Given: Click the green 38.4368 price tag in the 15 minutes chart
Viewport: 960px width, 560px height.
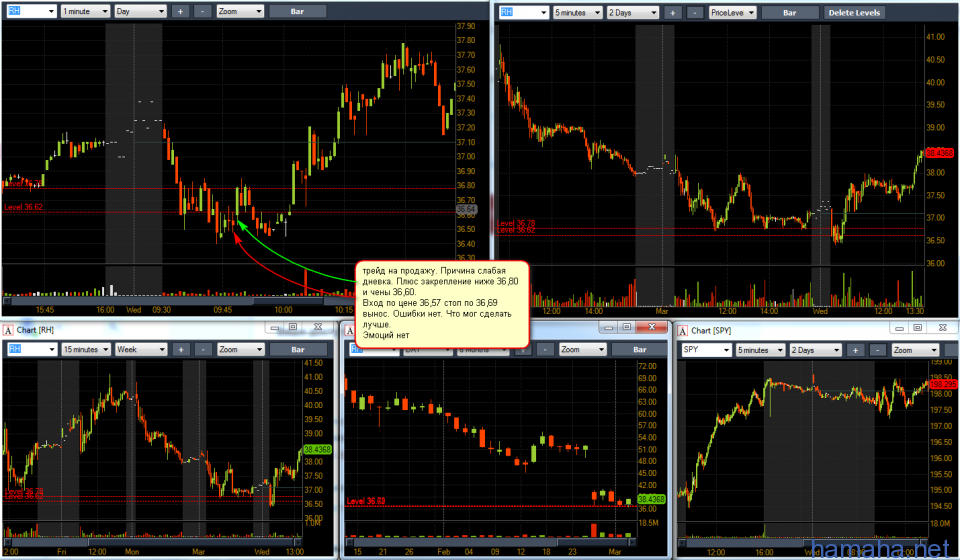Looking at the screenshot, I should click(x=317, y=449).
